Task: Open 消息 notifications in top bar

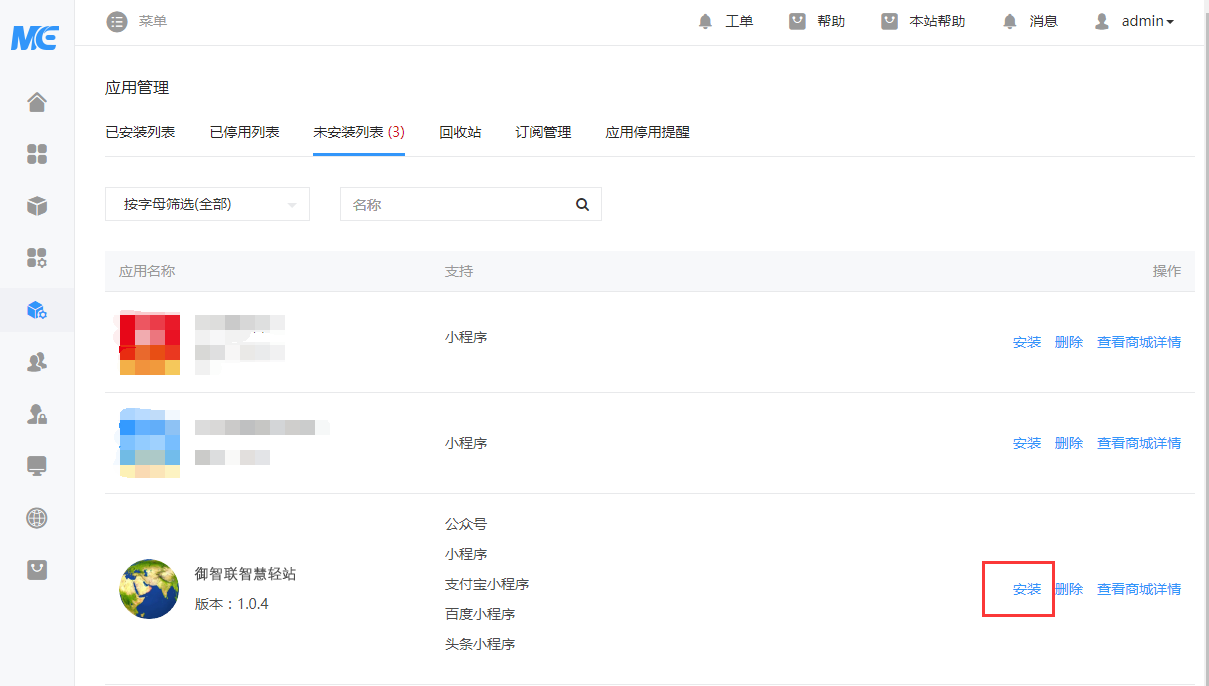Action: pyautogui.click(x=1030, y=21)
